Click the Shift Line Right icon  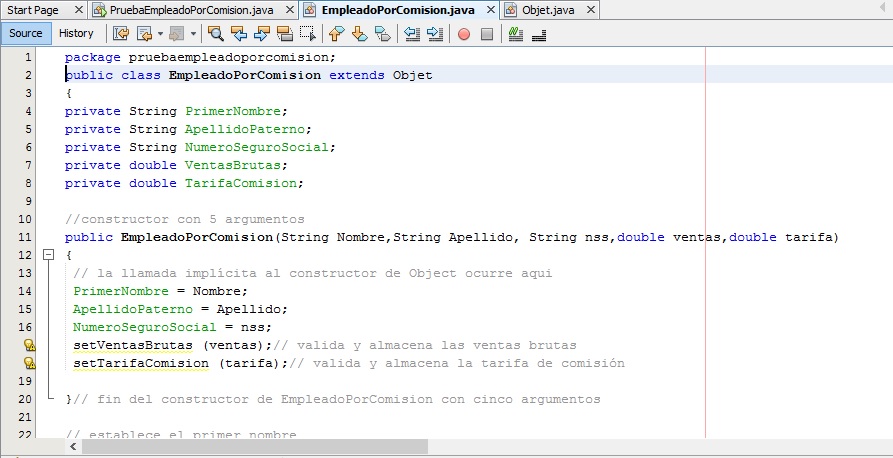pos(435,33)
